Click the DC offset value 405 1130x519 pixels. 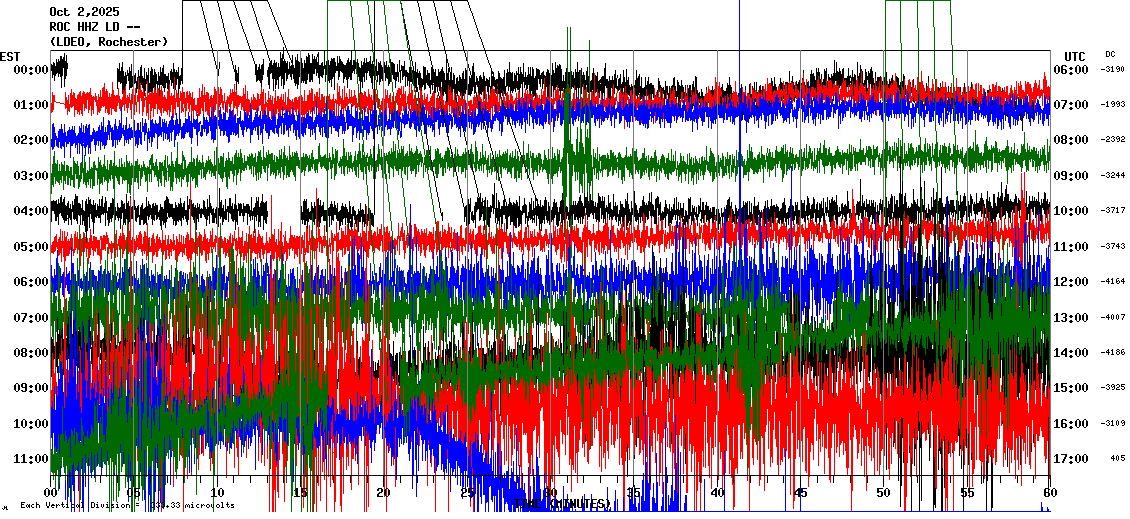(x=1117, y=459)
